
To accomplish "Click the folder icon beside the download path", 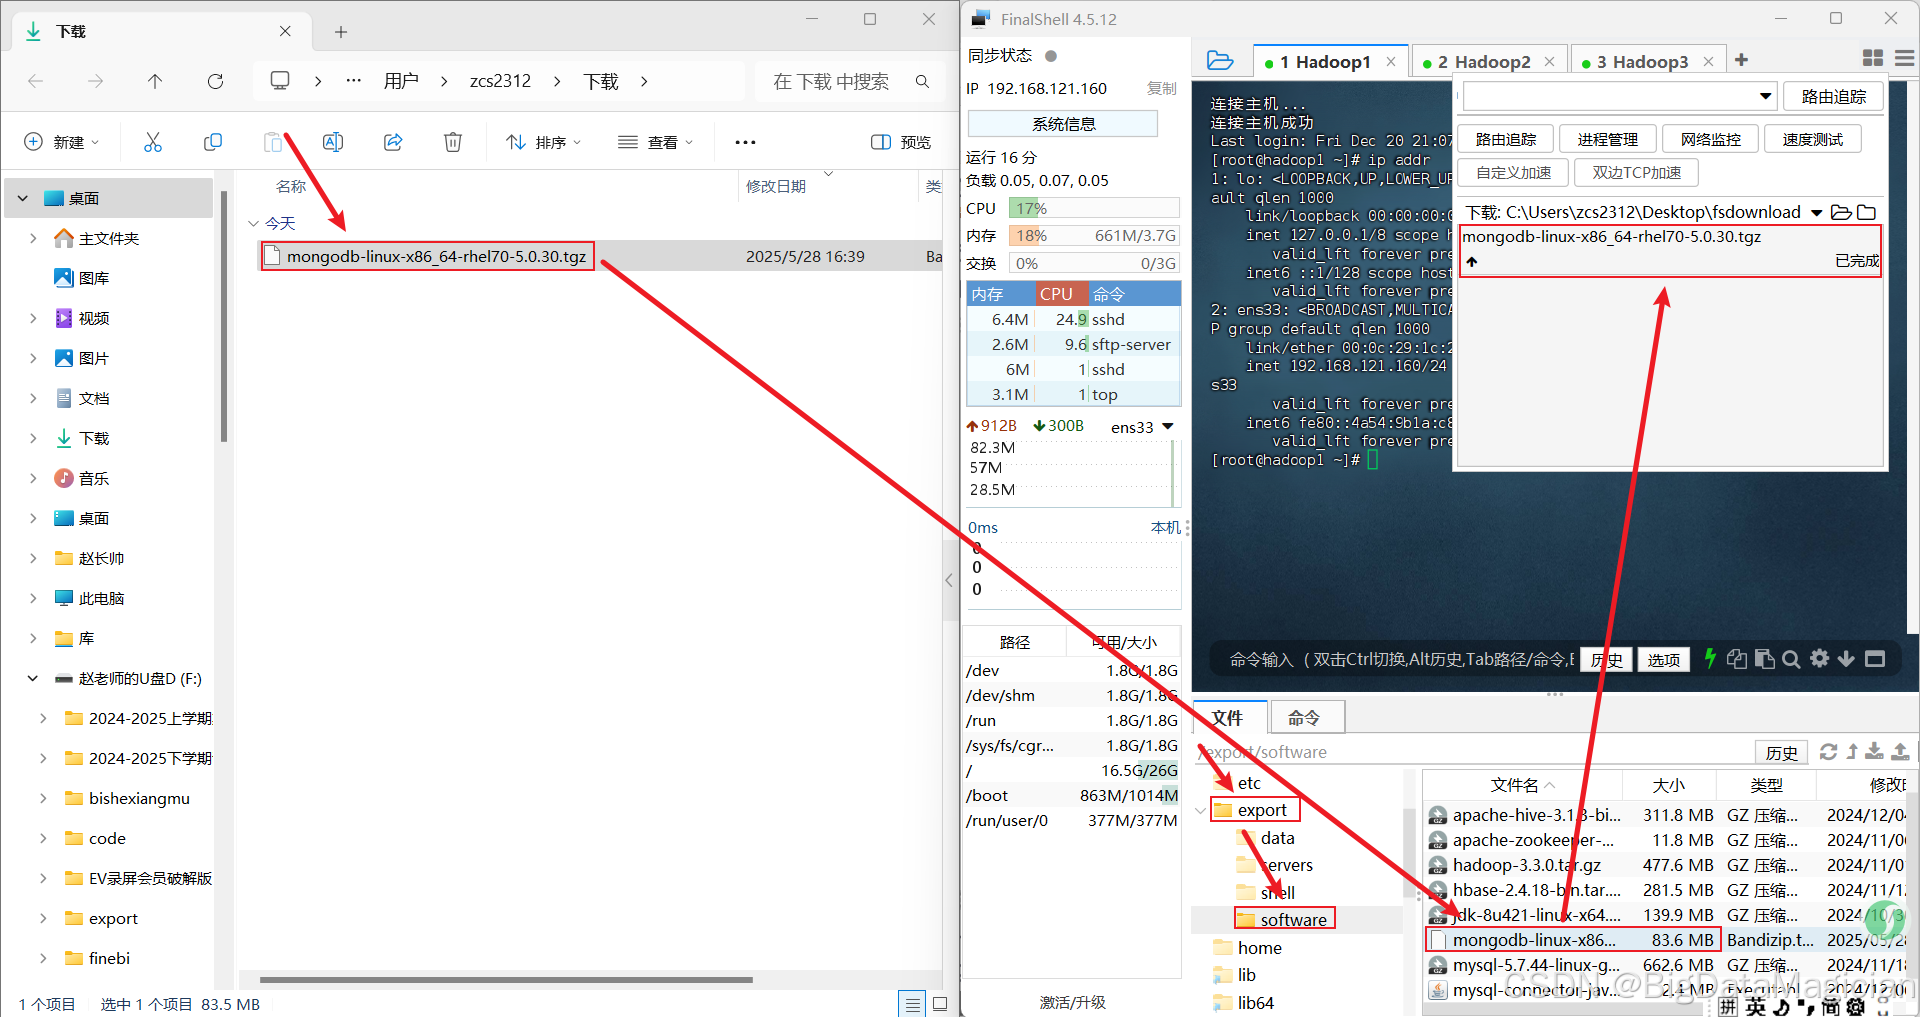I will [1866, 212].
